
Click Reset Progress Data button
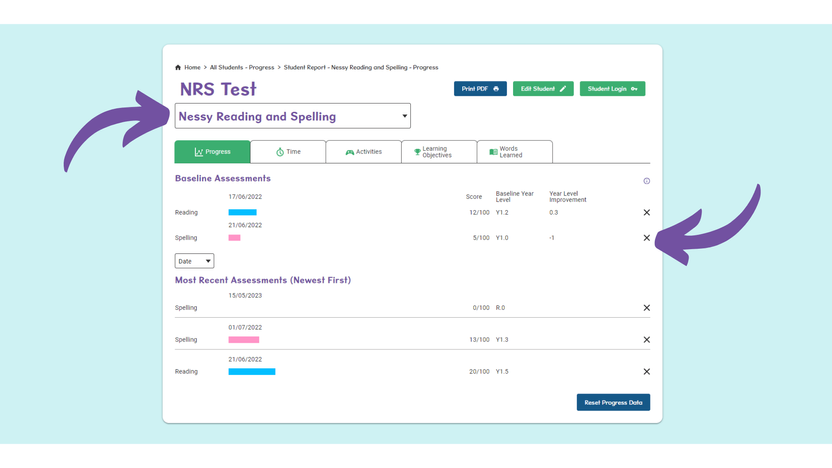coord(613,402)
